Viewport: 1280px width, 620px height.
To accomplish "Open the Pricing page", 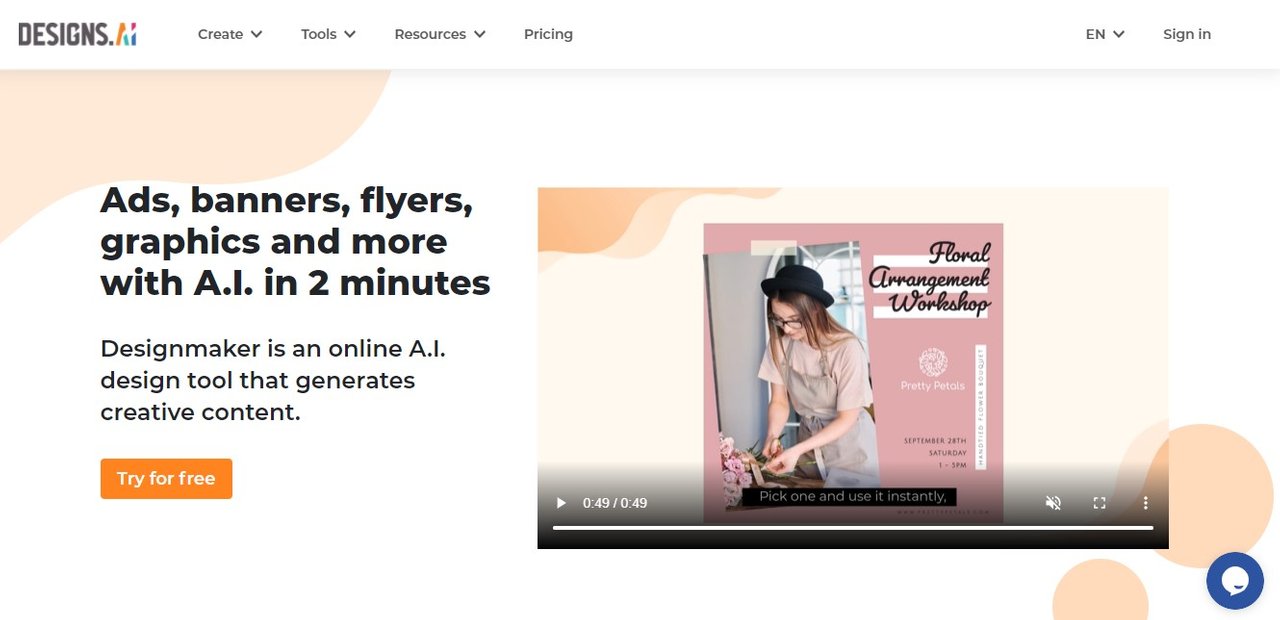I will coord(548,34).
